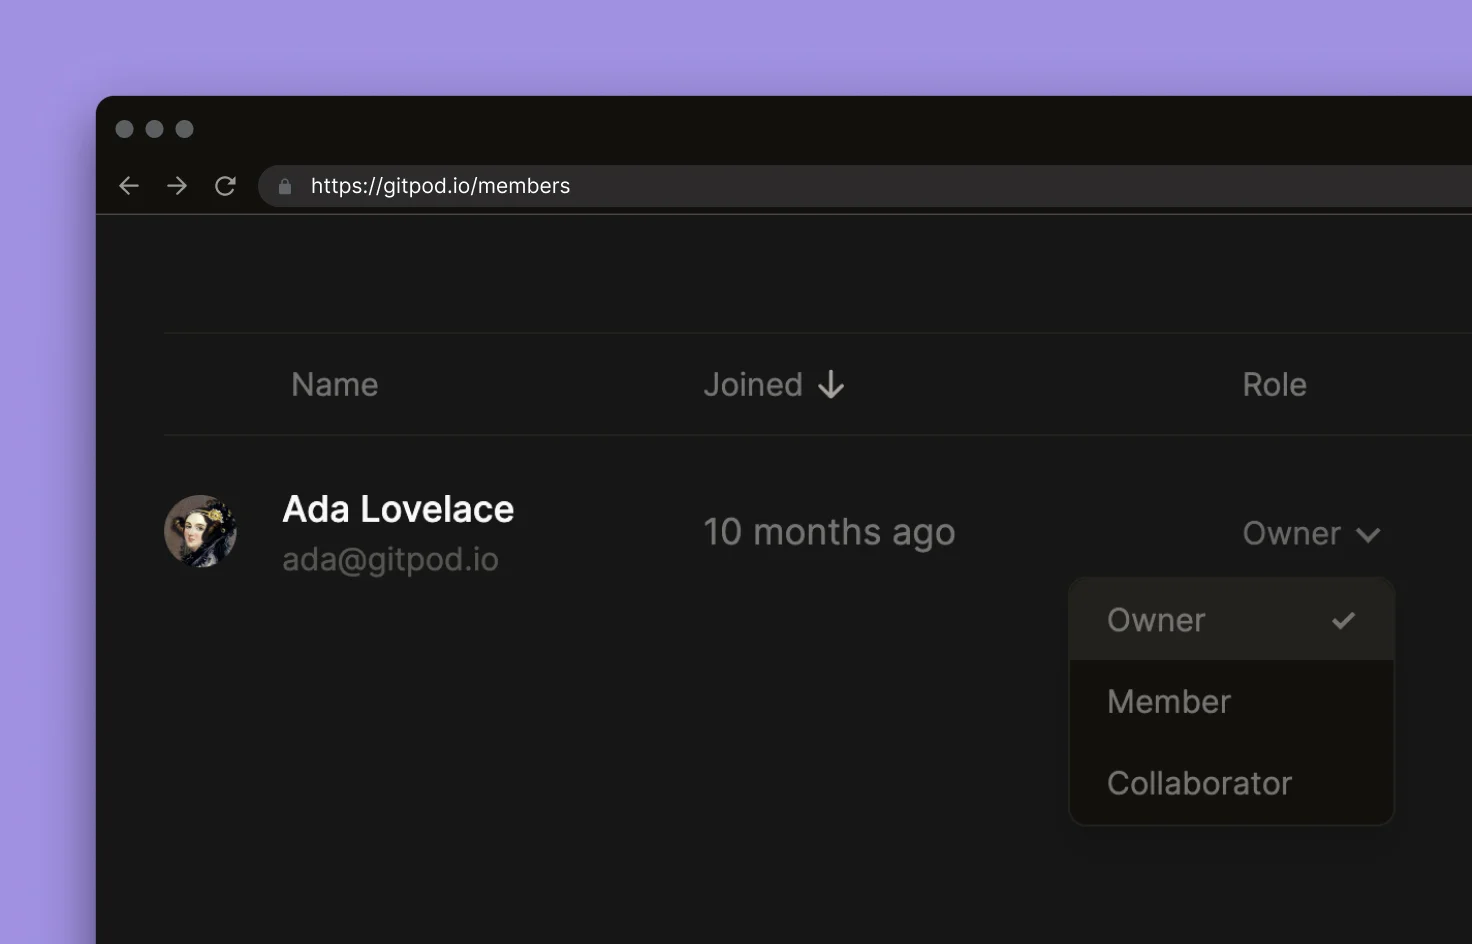Click the ada@gitpod.io email address
Screen dimensions: 1472x944
[390, 559]
